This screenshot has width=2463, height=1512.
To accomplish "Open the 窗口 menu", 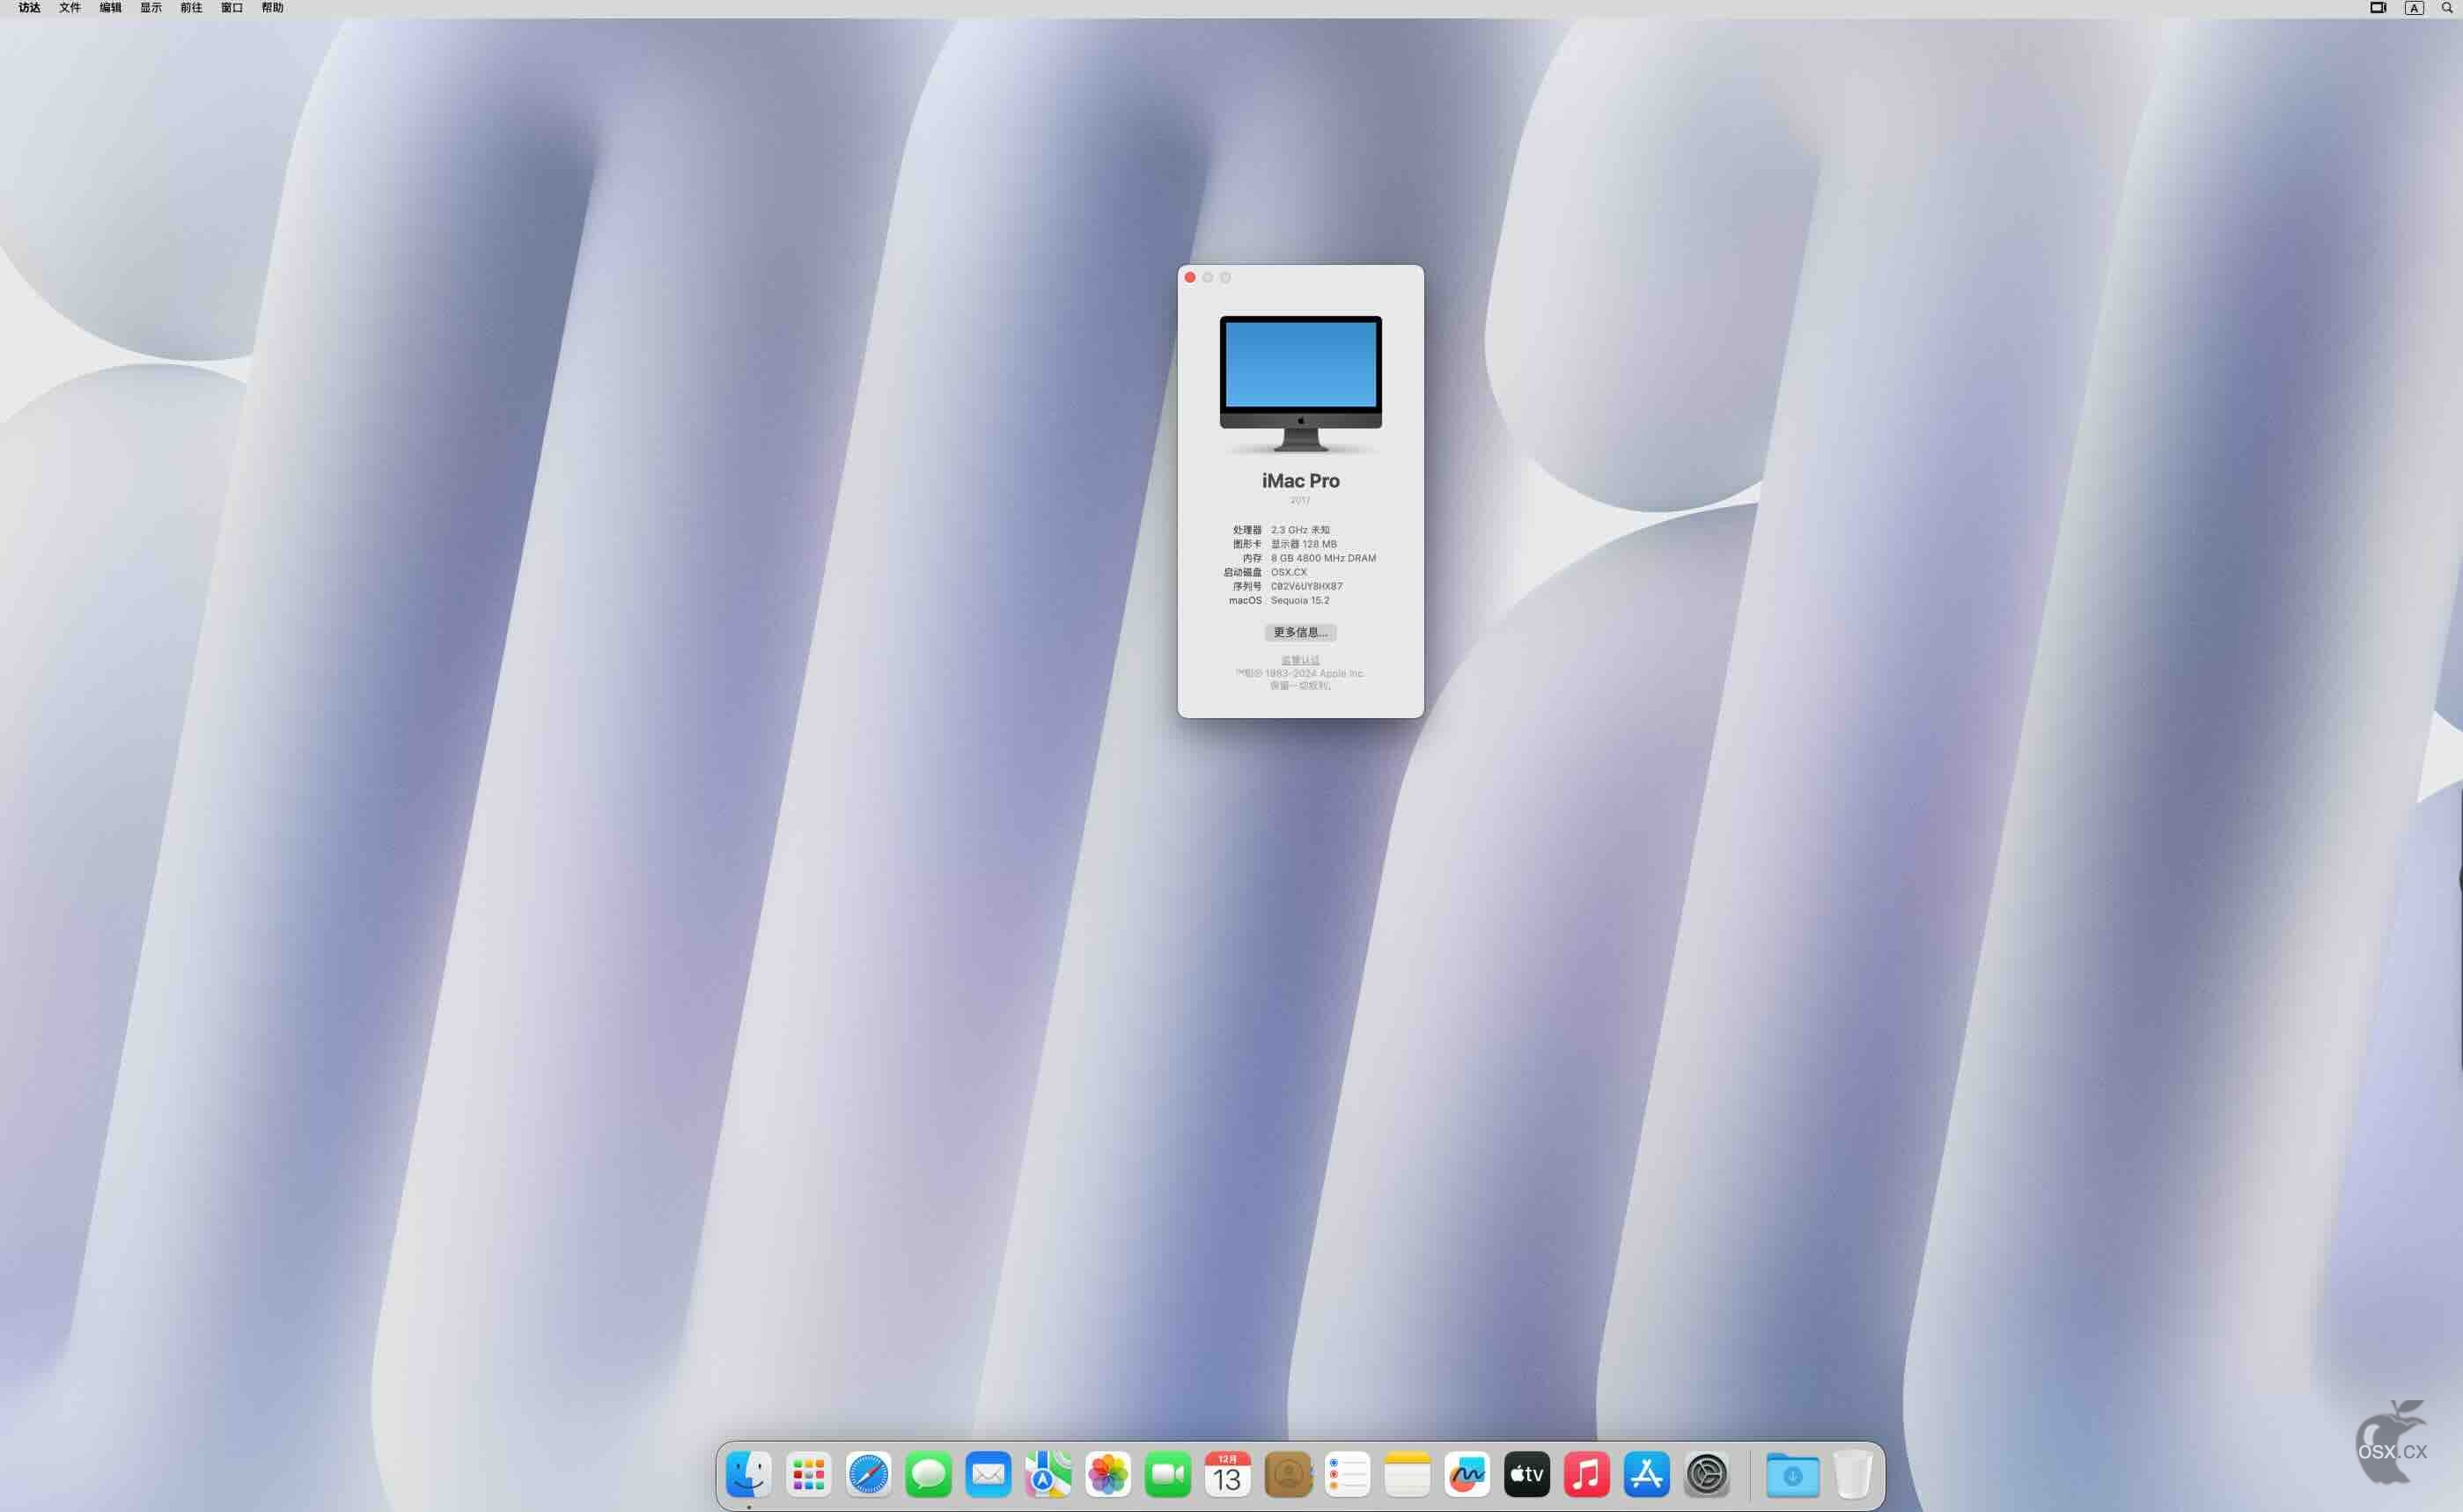I will pyautogui.click(x=232, y=8).
